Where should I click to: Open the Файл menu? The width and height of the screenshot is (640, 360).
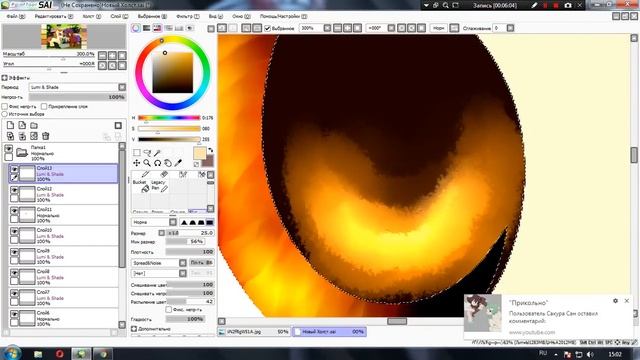point(16,16)
